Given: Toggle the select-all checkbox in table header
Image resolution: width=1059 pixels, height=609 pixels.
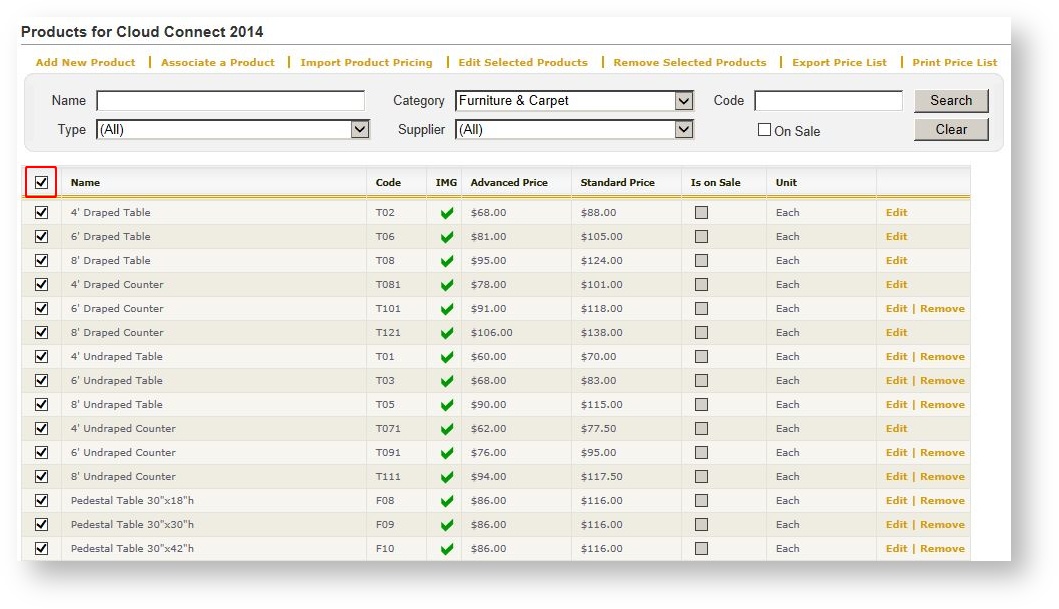Looking at the screenshot, I should click(x=41, y=182).
